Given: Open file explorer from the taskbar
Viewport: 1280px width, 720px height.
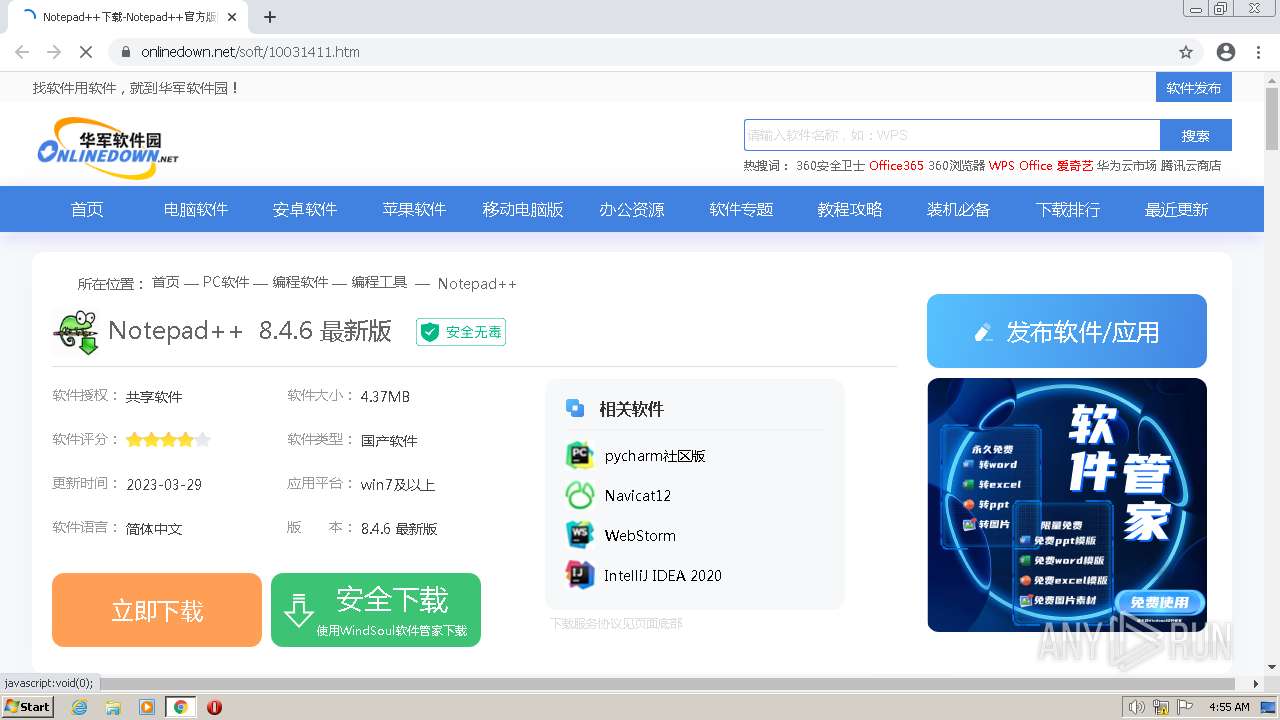Looking at the screenshot, I should (x=113, y=707).
